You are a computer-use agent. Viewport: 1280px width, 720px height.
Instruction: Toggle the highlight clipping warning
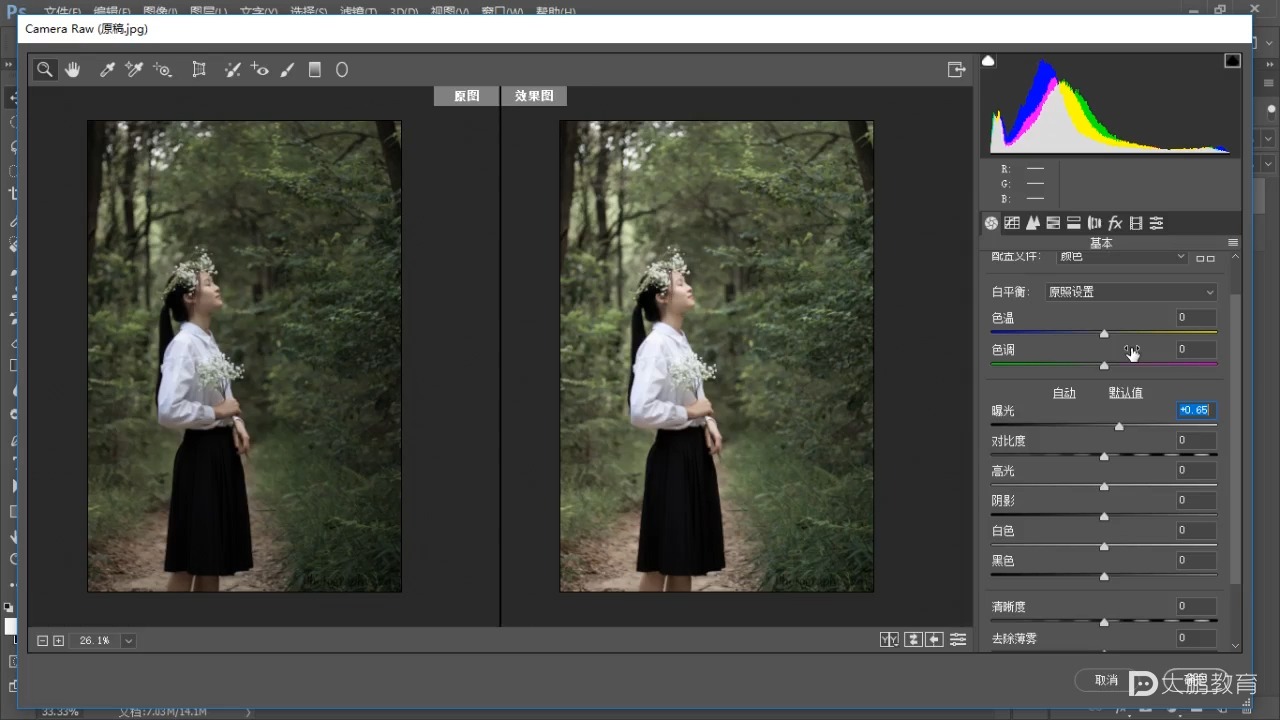pos(1233,61)
